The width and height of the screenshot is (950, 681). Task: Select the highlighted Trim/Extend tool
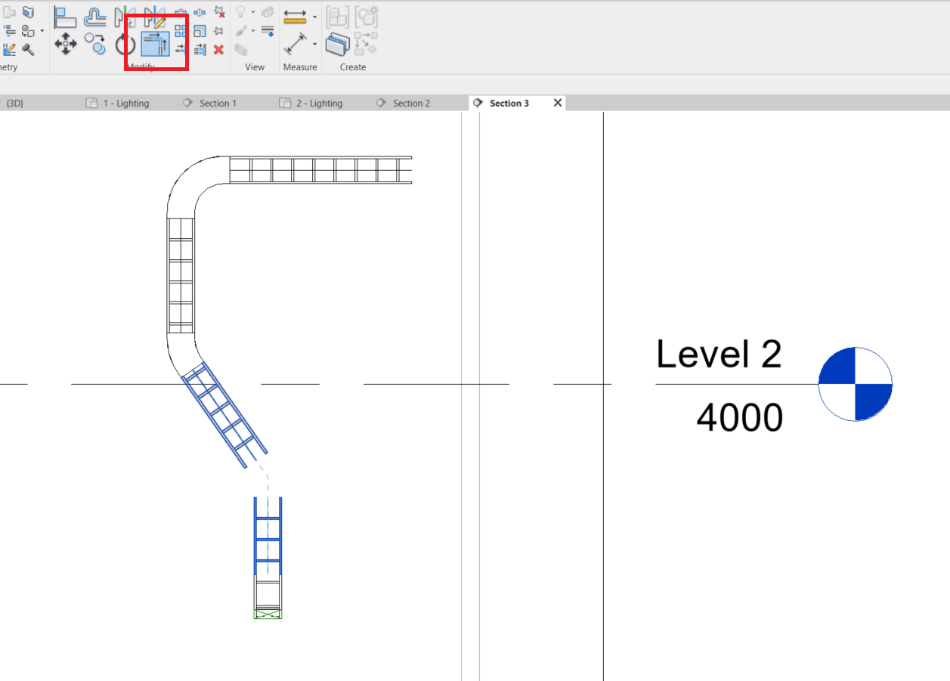[154, 42]
